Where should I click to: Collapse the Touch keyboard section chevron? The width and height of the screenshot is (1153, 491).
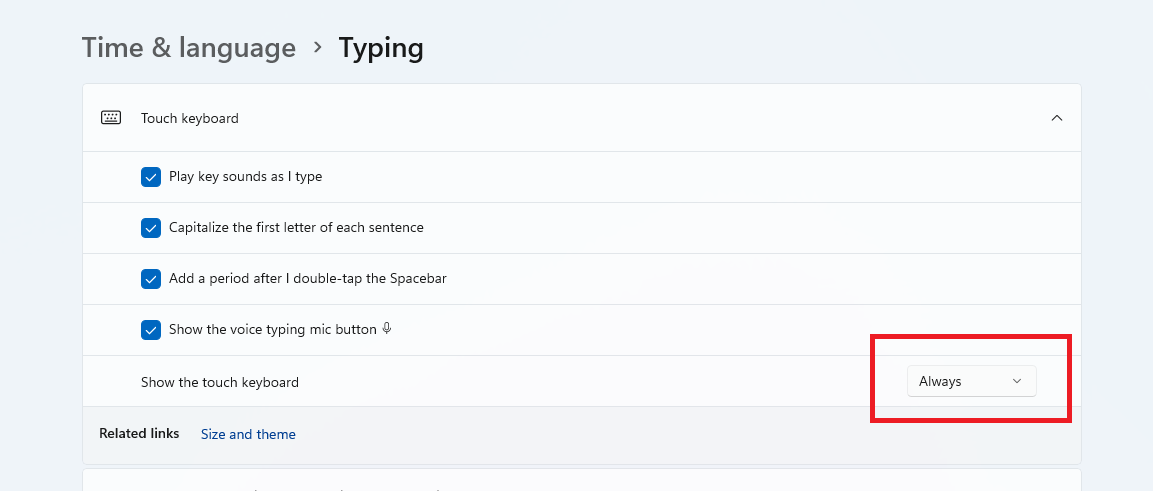click(x=1057, y=118)
